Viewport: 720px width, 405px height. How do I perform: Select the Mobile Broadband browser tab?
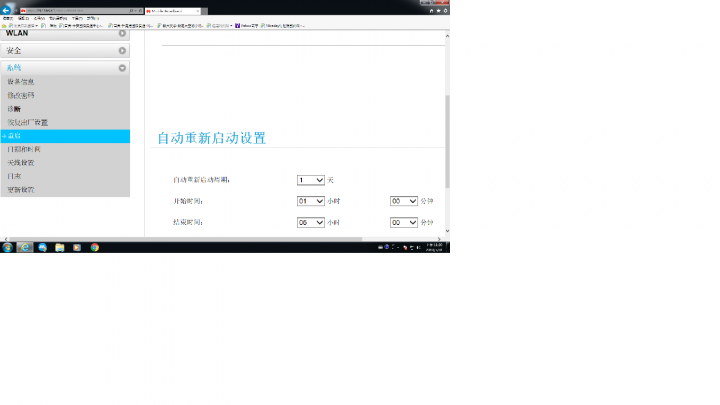pos(173,11)
